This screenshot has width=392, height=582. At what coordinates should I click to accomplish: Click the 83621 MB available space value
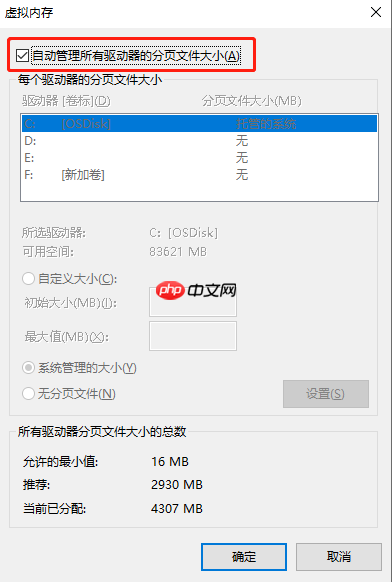178,252
